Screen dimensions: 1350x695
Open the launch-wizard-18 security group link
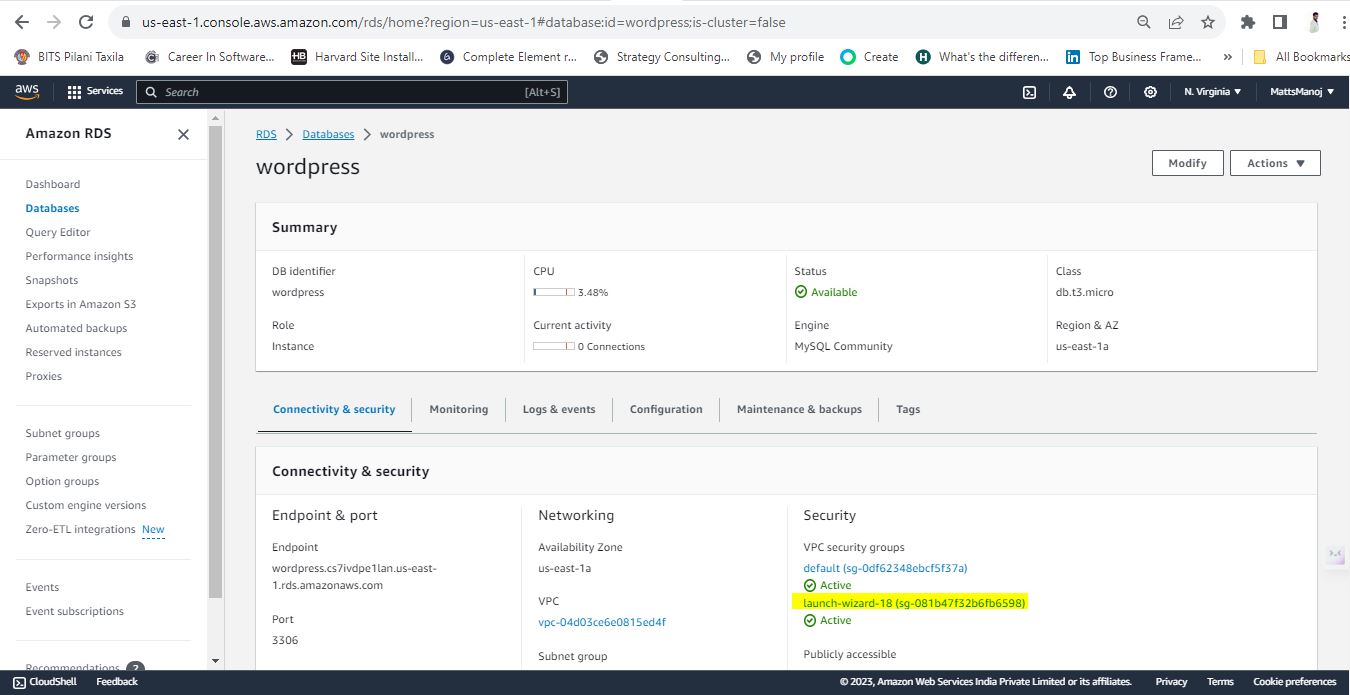tap(915, 603)
